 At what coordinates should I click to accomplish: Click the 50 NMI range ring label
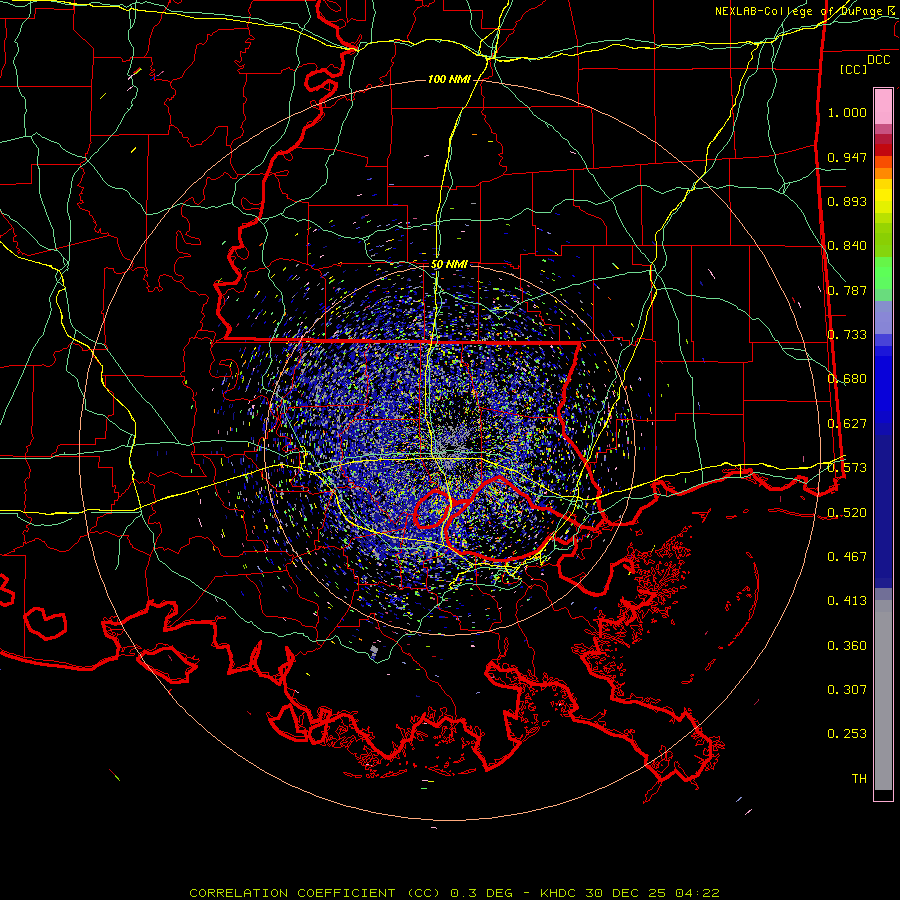pos(449,264)
